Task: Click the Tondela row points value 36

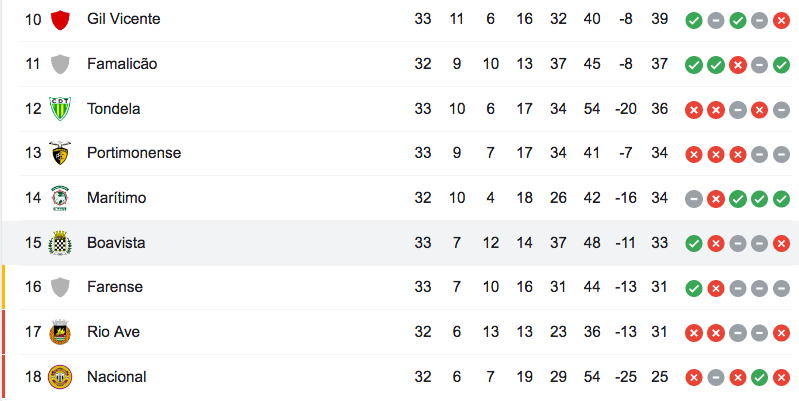Action: (659, 109)
